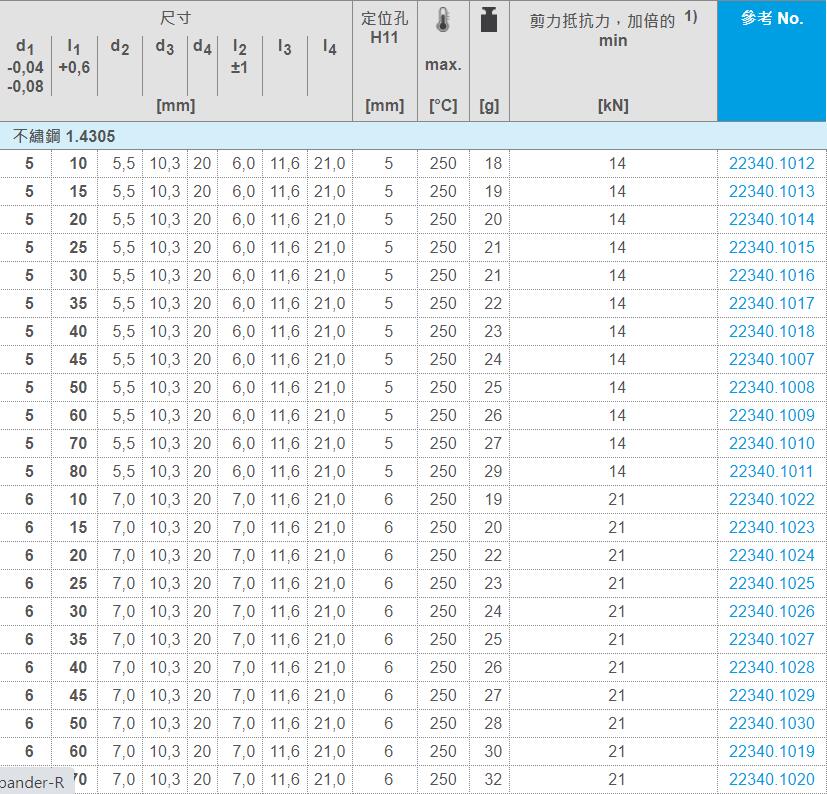827x794 pixels.
Task: Select reference 22340.1009
Action: pyautogui.click(x=771, y=416)
